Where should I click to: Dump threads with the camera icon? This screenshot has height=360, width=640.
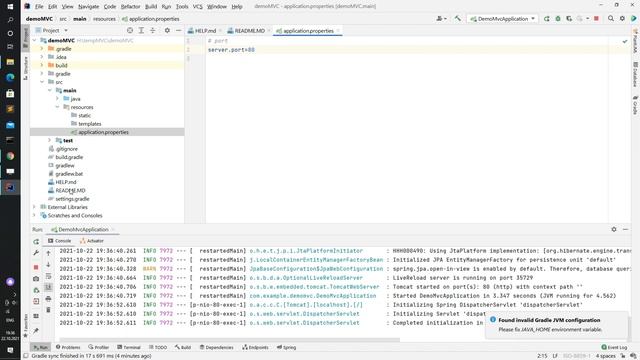[x=36, y=279]
